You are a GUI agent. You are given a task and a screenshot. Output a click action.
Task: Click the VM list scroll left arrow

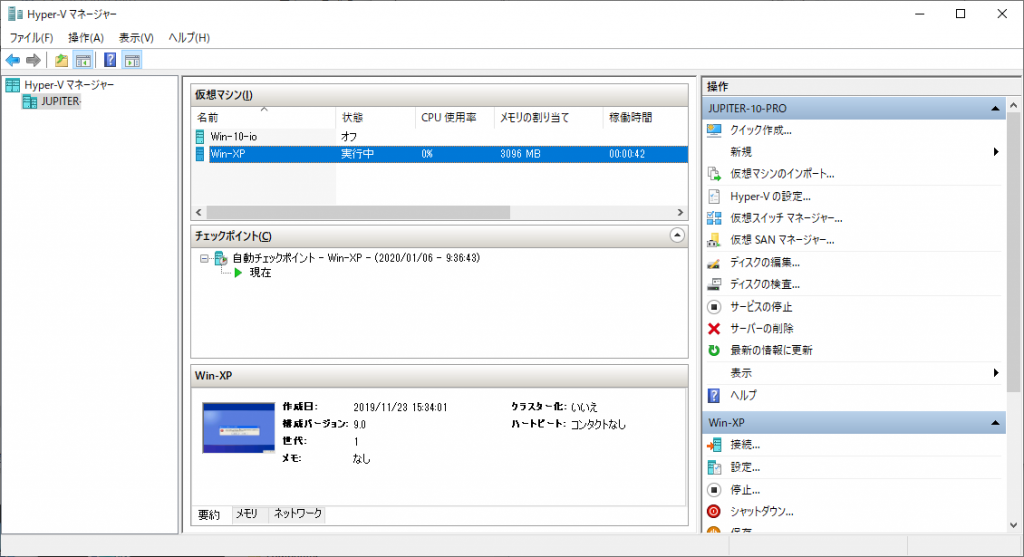pos(199,212)
